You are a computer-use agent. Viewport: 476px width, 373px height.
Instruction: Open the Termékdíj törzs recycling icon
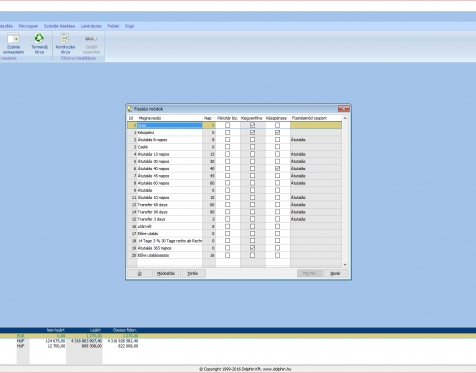point(39,43)
